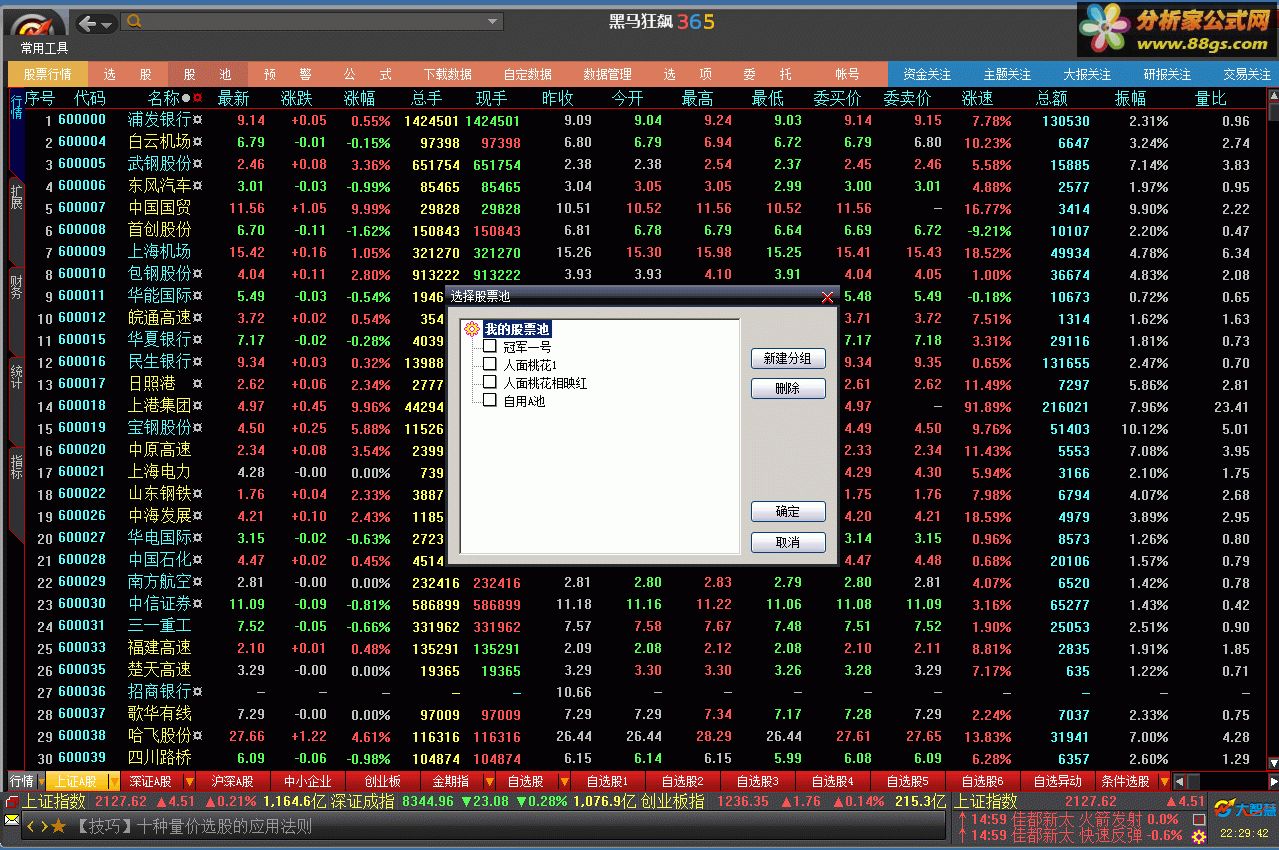Screen dimensions: 1279x850
Task: Click stock name 上海机场
Action: [x=159, y=252]
